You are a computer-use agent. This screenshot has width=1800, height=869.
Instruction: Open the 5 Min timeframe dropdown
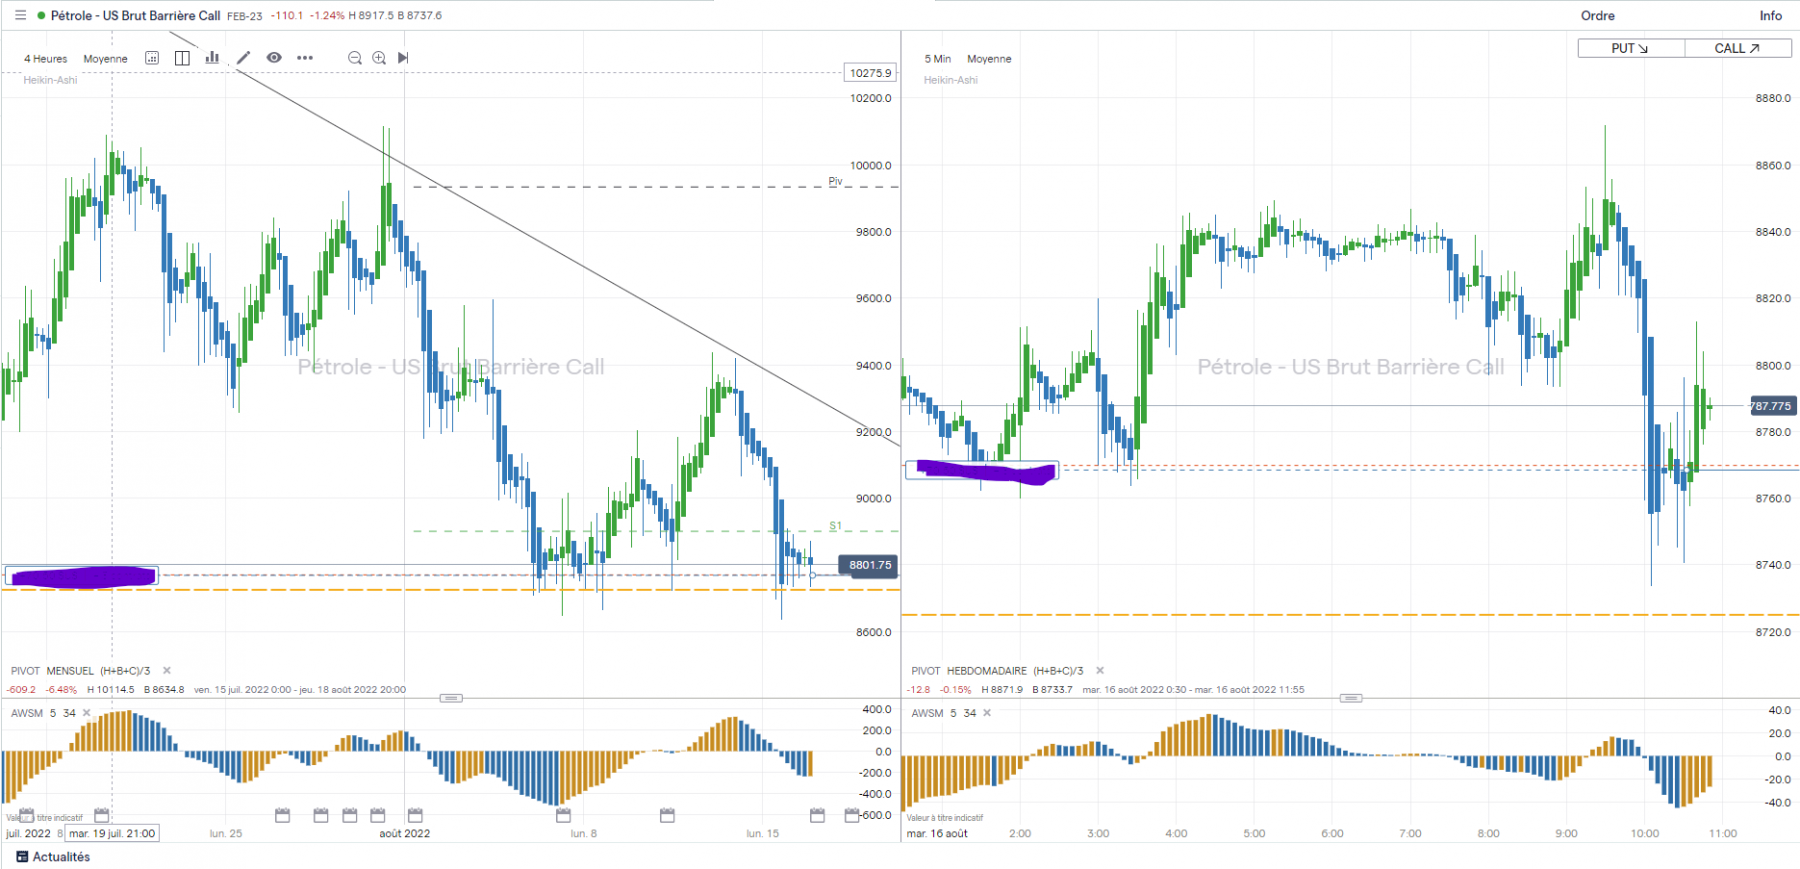(938, 59)
